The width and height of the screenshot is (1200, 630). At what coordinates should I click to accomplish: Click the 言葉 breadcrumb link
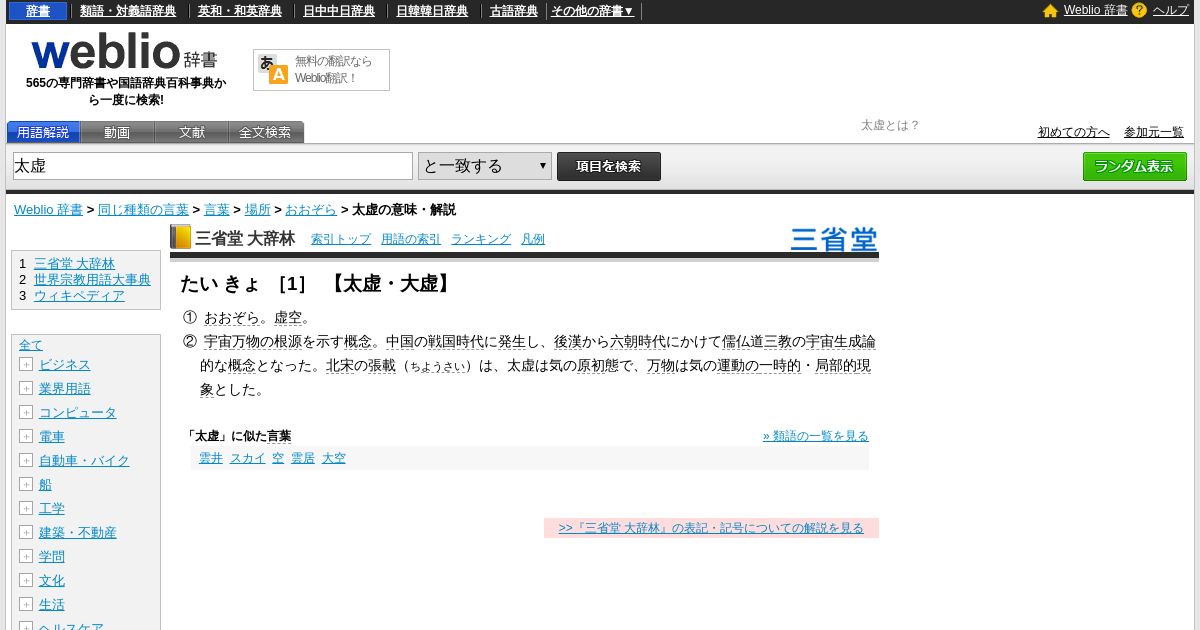point(217,209)
